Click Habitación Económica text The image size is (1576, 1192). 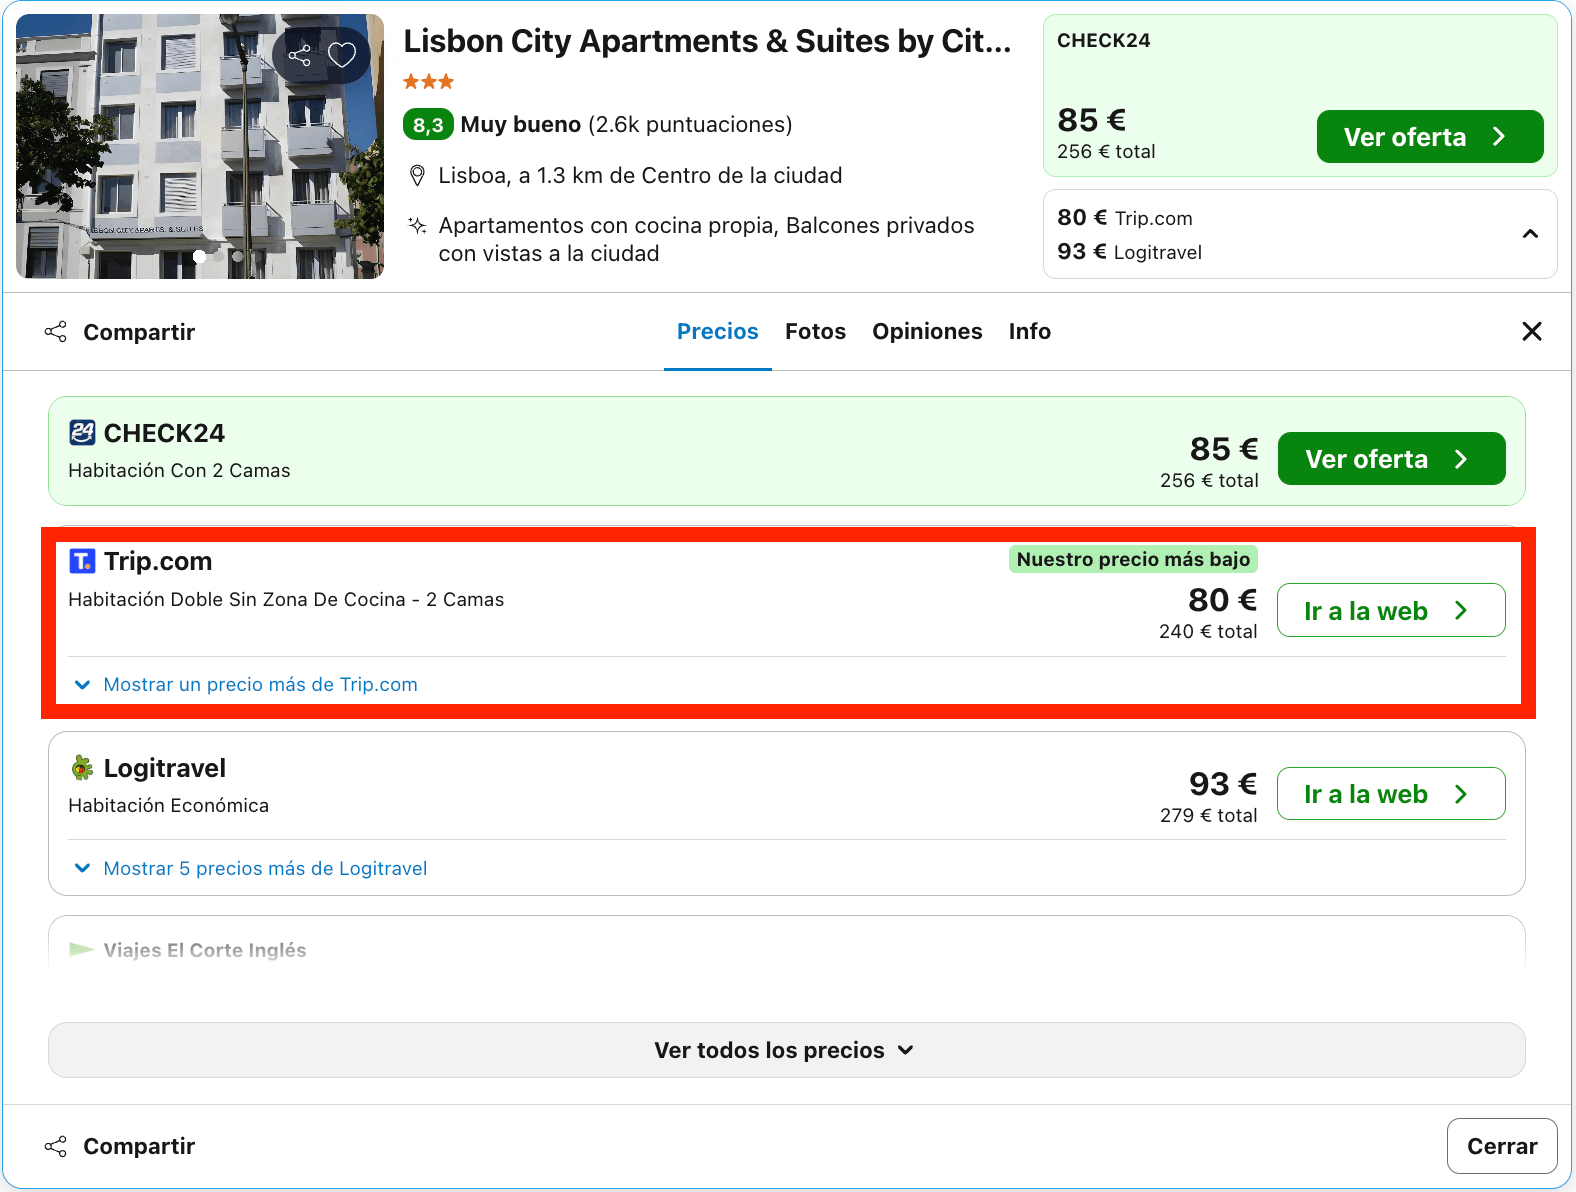[x=168, y=806]
